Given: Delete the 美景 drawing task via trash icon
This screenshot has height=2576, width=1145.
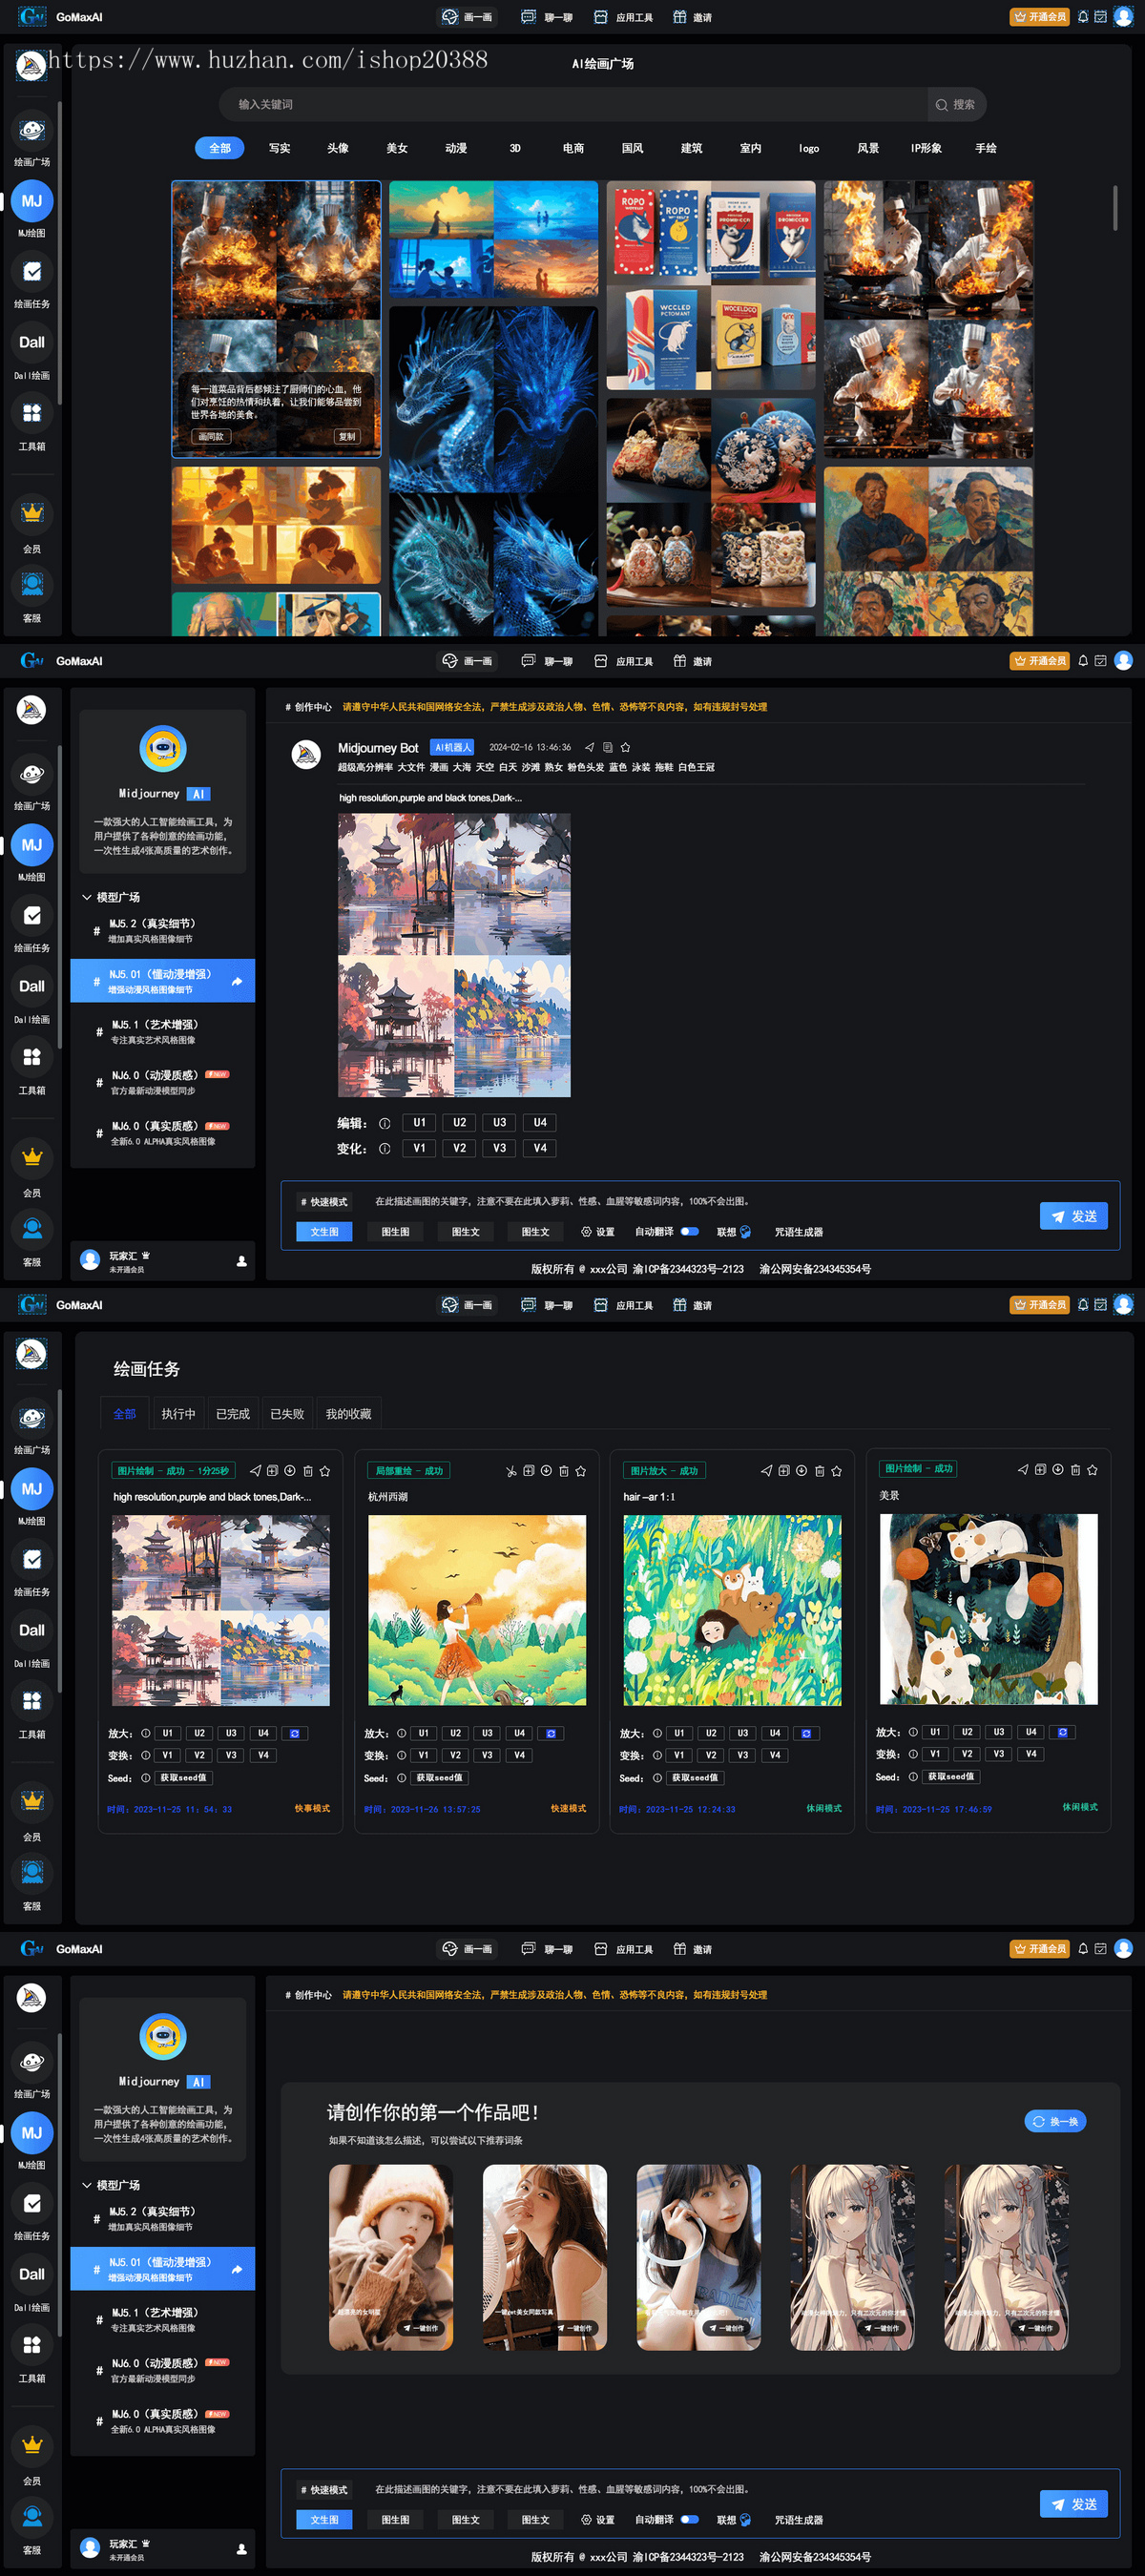Looking at the screenshot, I should point(1075,1470).
